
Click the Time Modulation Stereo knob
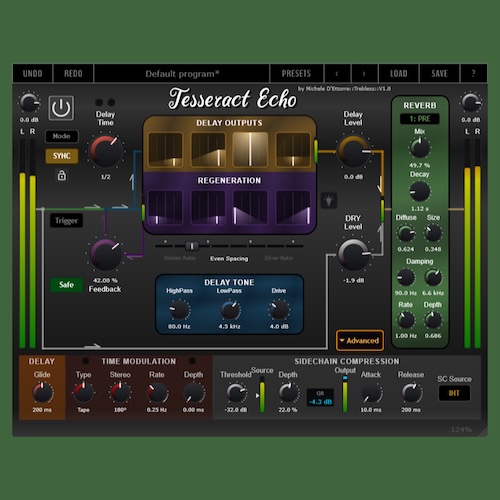(120, 393)
